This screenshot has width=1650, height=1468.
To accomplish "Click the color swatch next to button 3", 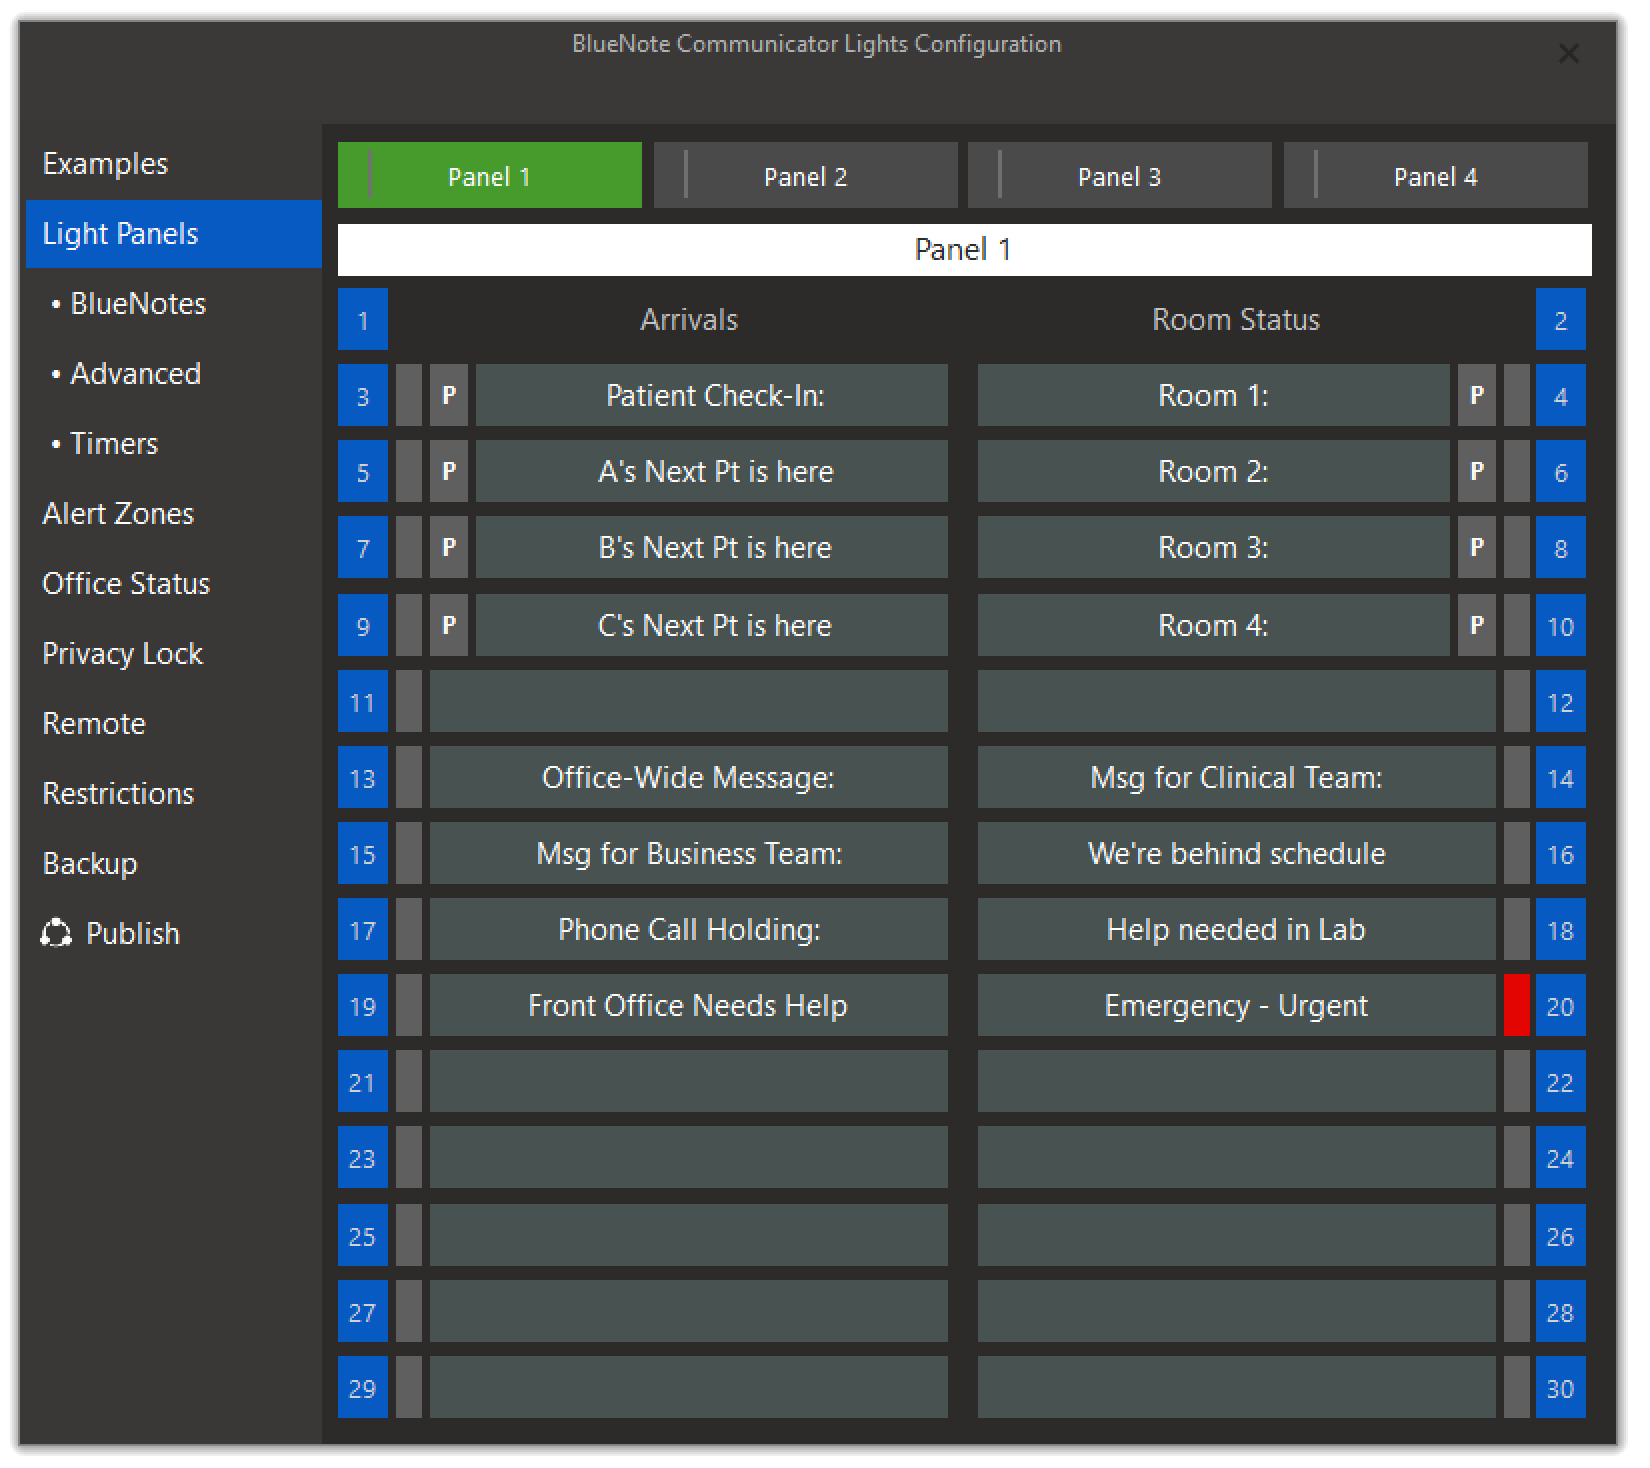I will tap(409, 395).
